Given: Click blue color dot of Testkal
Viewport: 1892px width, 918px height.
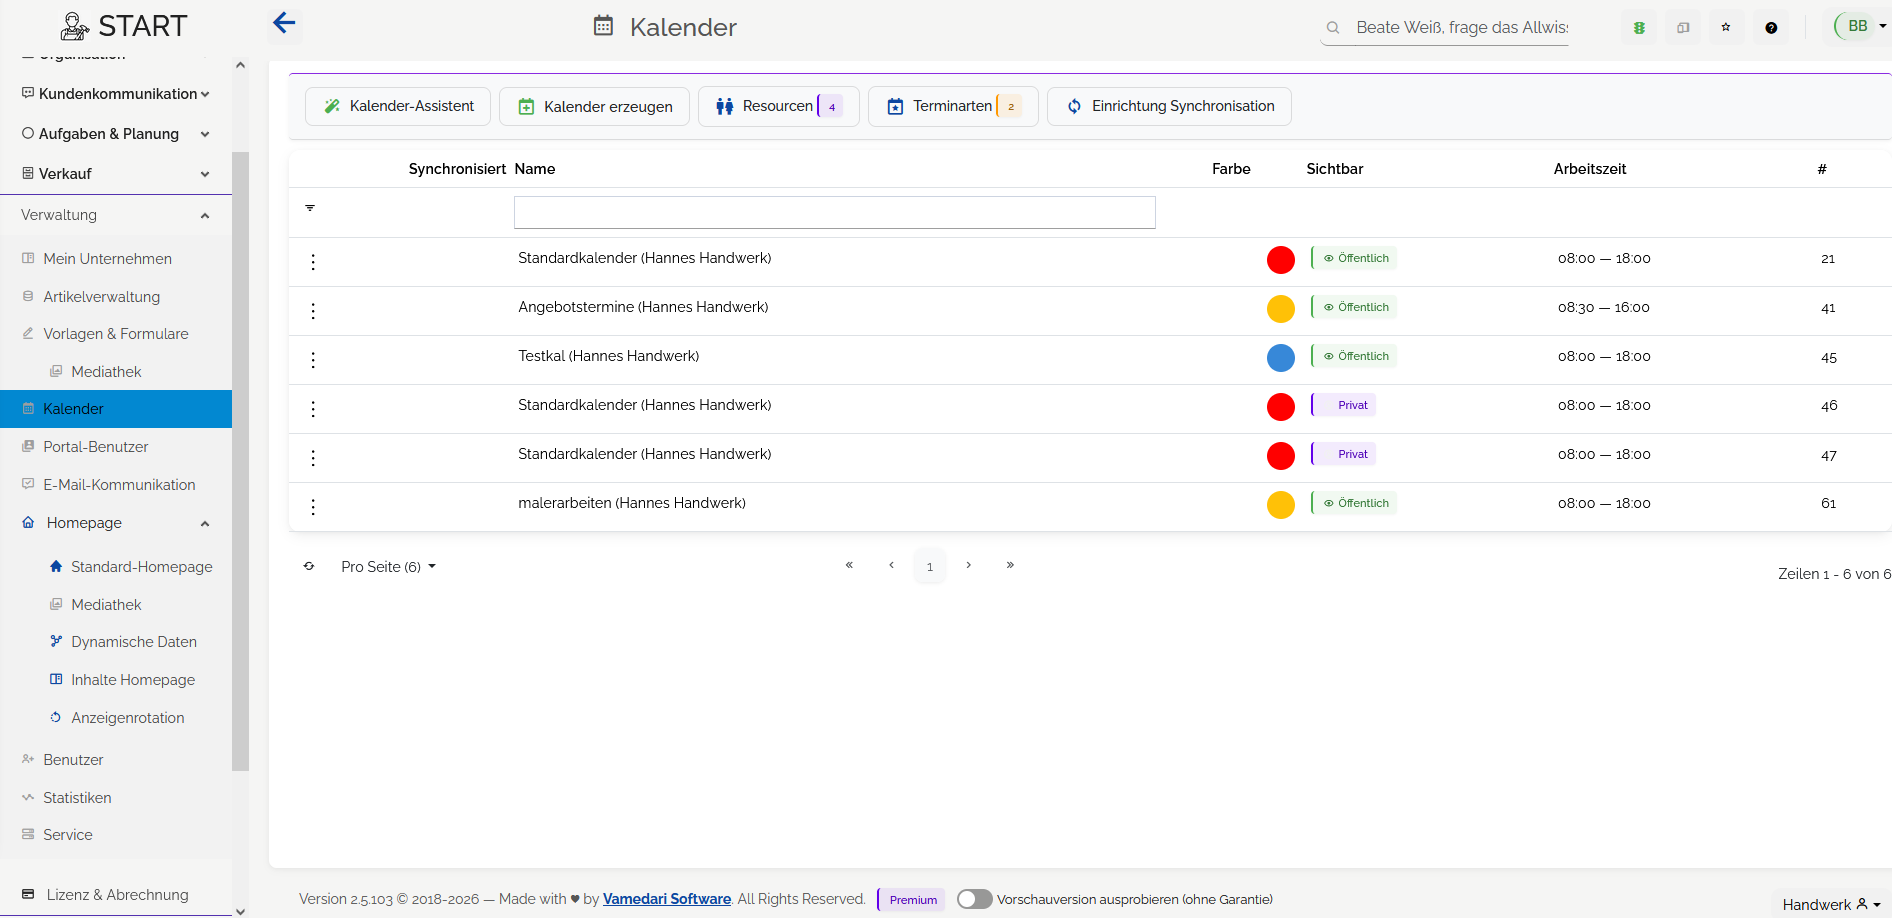Looking at the screenshot, I should (1281, 358).
